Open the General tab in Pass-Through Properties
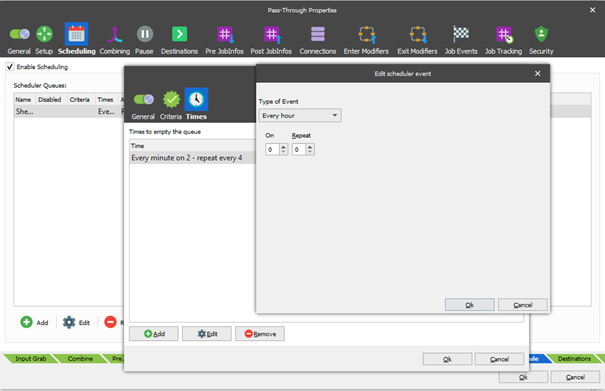Image resolution: width=605 pixels, height=391 pixels. click(19, 40)
